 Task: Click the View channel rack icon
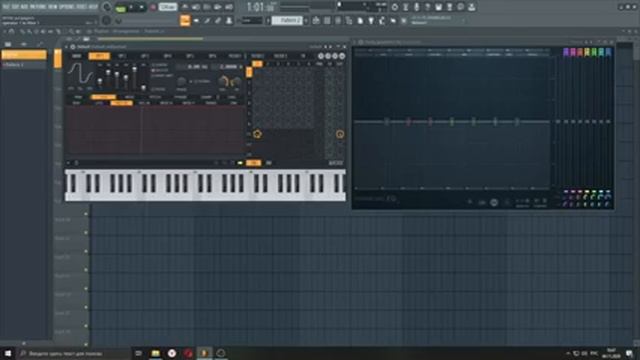coord(338,20)
